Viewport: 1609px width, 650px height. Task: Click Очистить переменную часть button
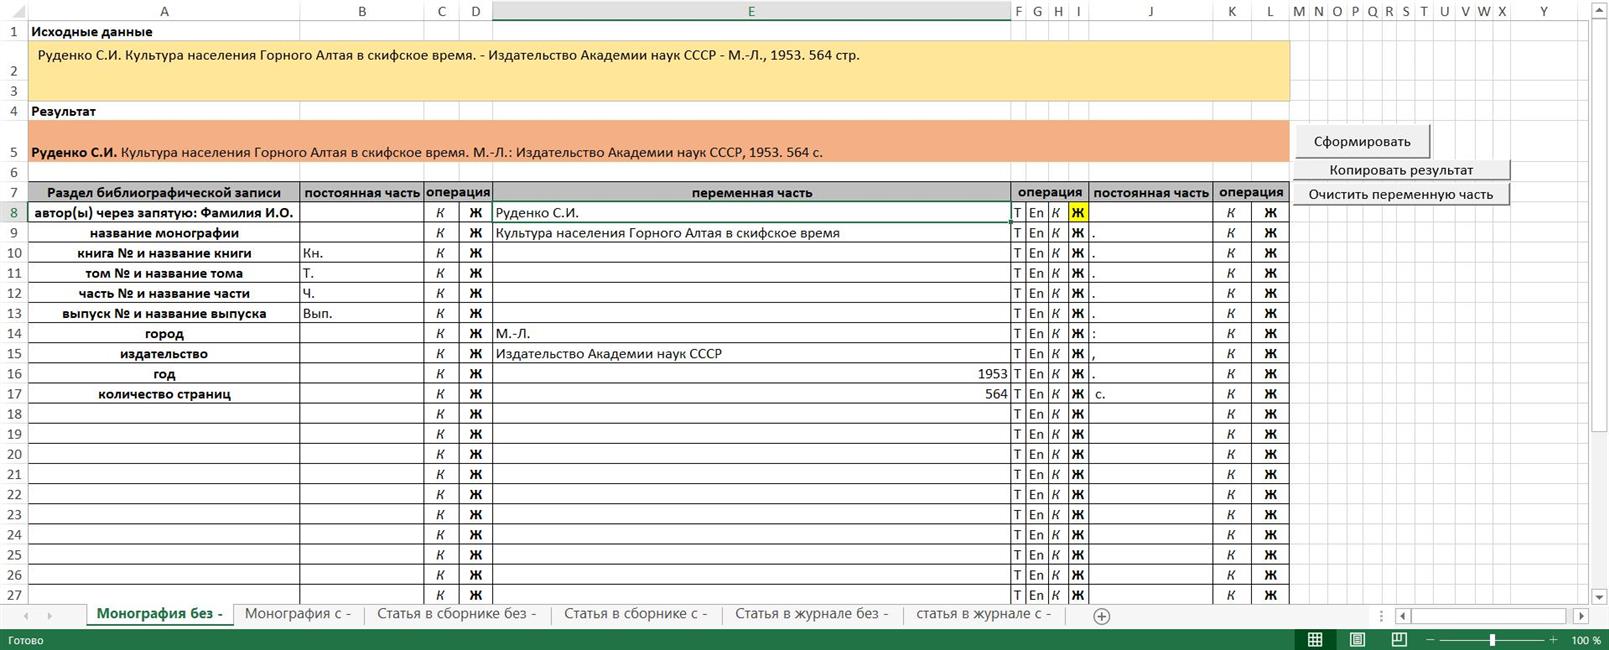pos(1400,194)
